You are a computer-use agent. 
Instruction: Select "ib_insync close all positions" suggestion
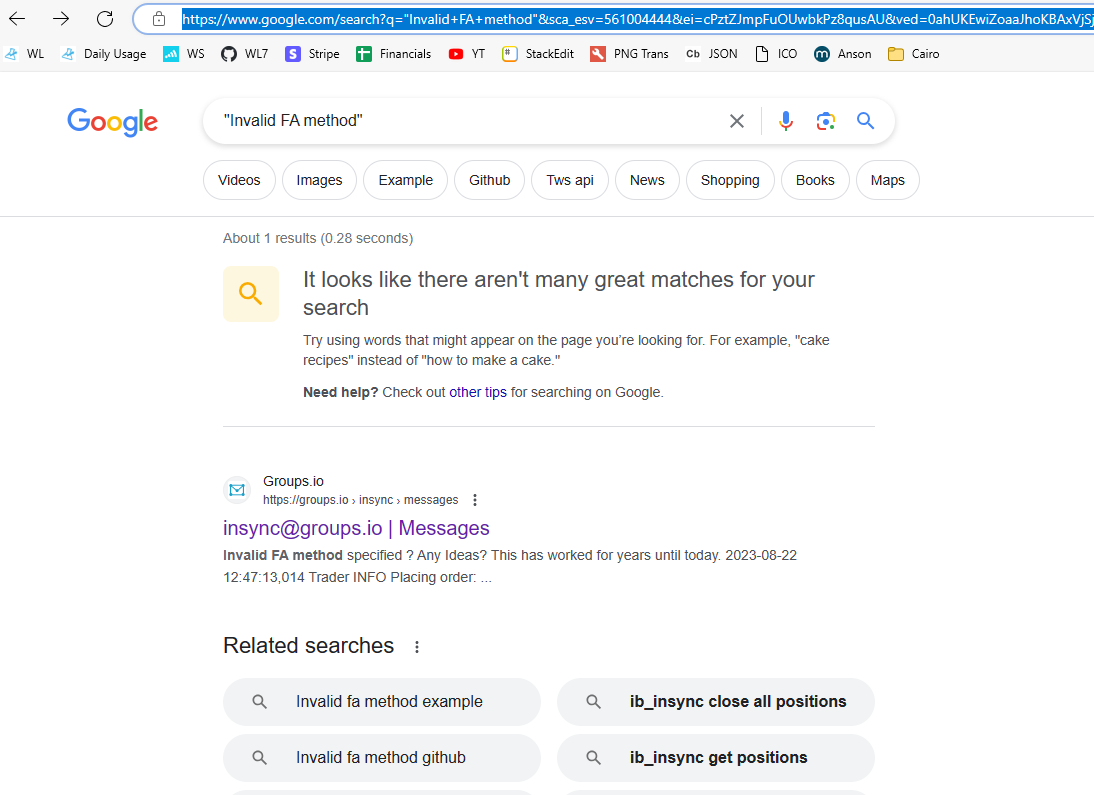[738, 702]
